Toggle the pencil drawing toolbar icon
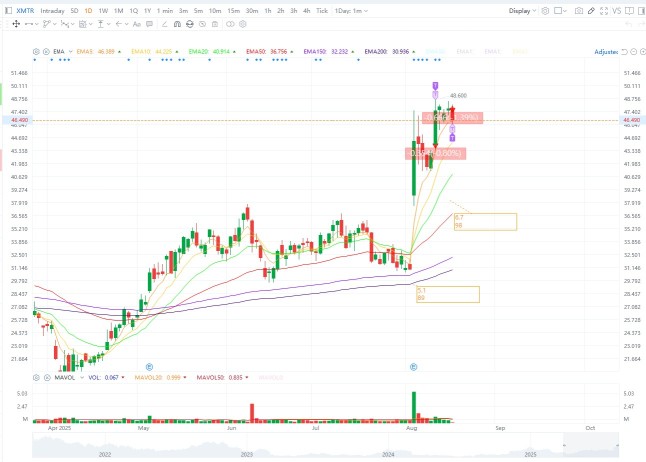 [x=591, y=11]
